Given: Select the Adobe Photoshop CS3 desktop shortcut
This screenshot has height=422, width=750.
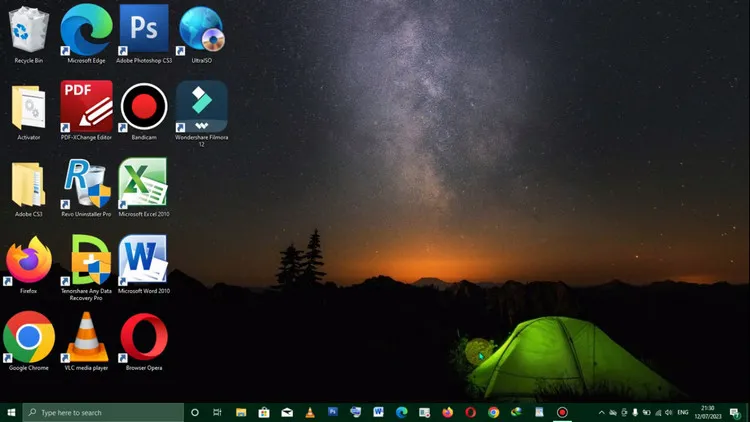Looking at the screenshot, I should (x=144, y=33).
